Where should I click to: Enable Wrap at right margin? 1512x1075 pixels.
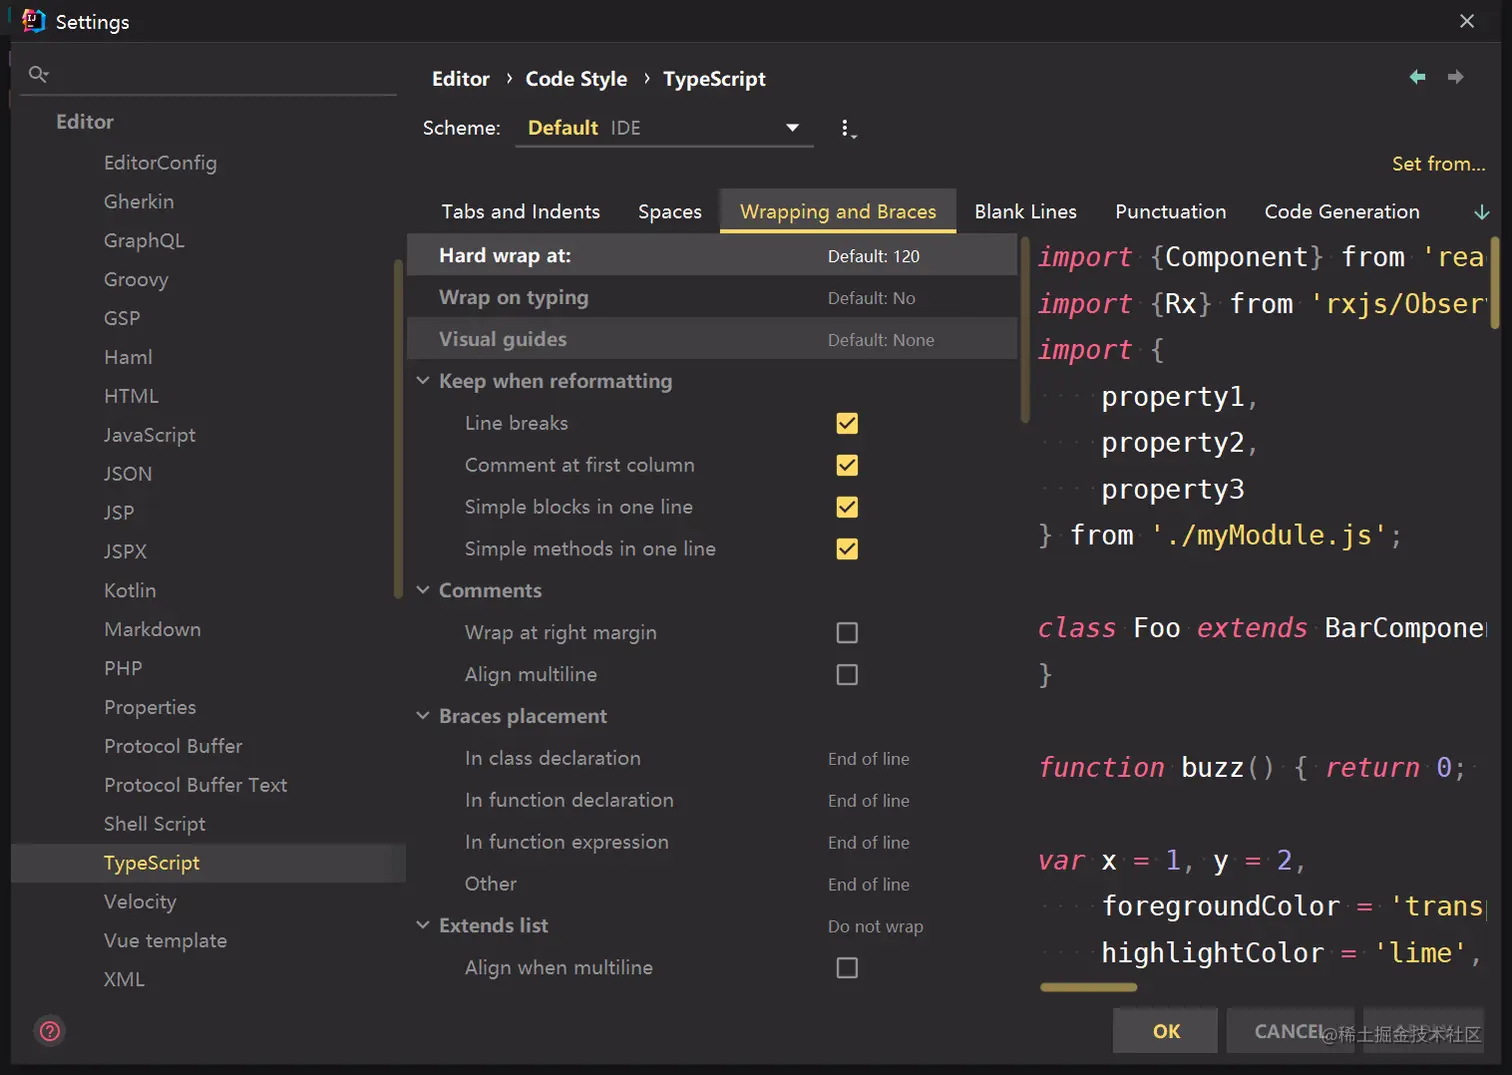846,633
